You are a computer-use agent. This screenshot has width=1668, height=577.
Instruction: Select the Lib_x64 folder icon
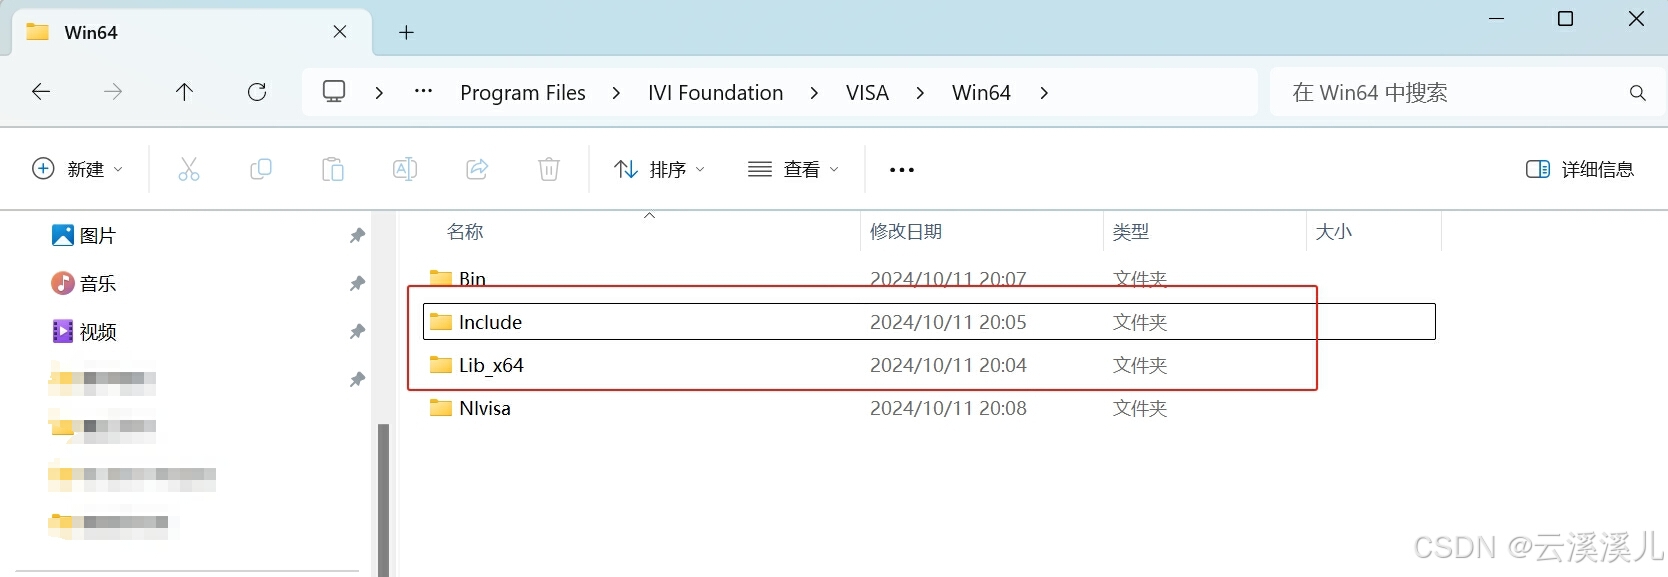441,365
